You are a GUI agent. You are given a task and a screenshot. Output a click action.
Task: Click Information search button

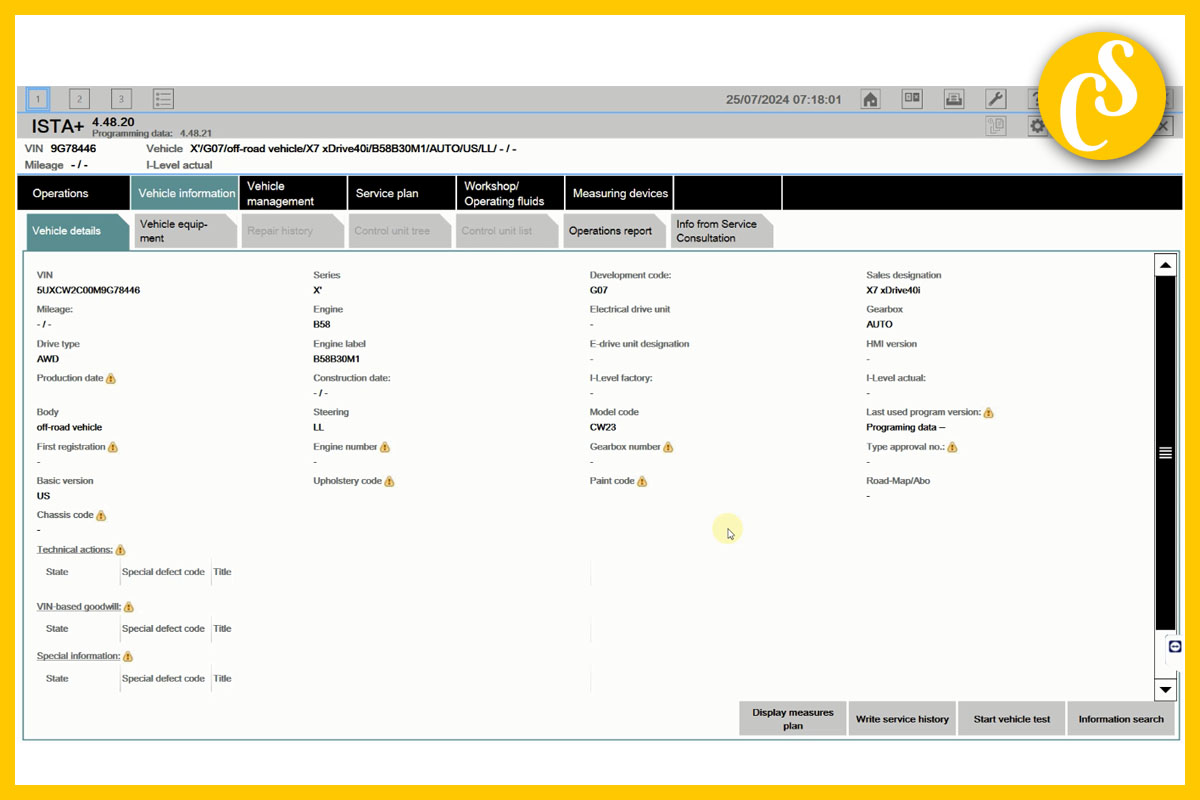coord(1121,719)
